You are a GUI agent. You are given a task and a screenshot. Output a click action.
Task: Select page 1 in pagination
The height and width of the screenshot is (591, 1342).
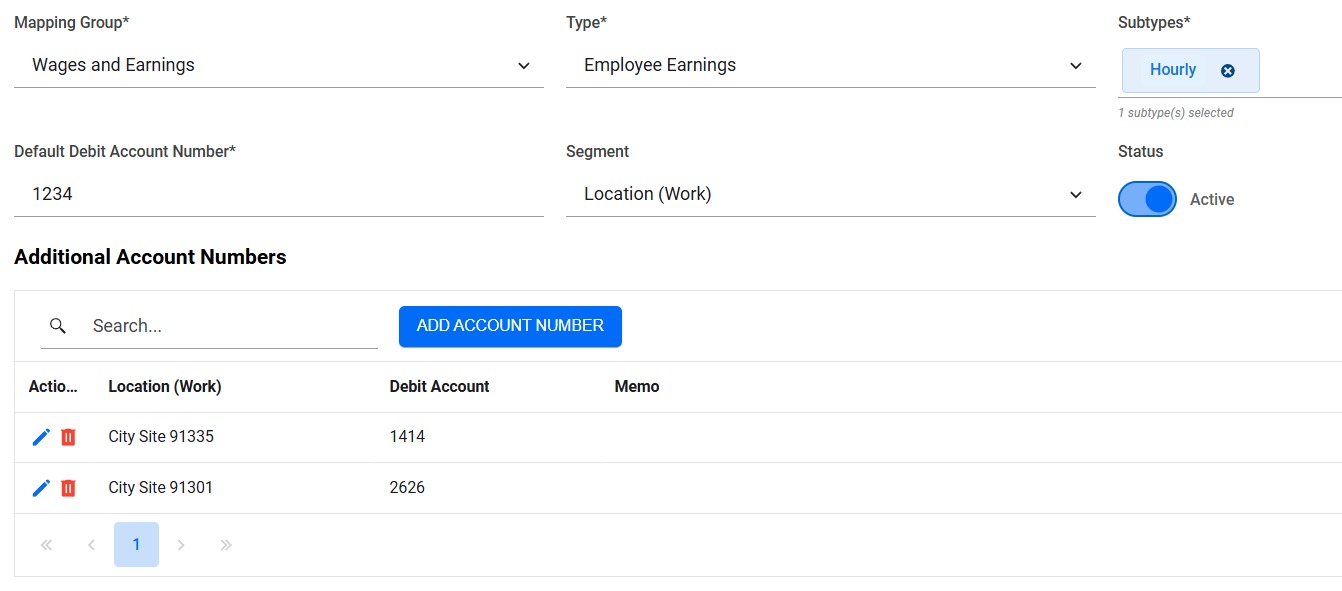(x=136, y=545)
